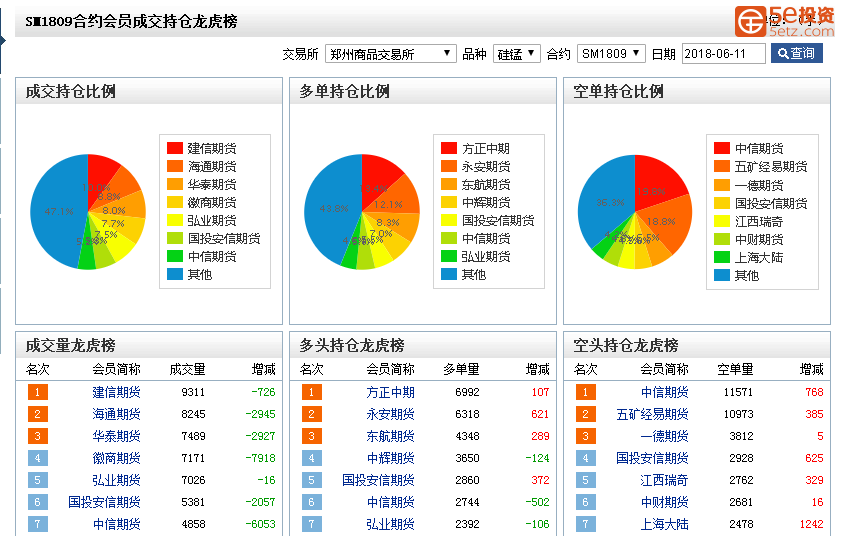The image size is (842, 536).
Task: Open 上海大陆 link in 空头持仓龙虎榜
Action: (x=665, y=524)
